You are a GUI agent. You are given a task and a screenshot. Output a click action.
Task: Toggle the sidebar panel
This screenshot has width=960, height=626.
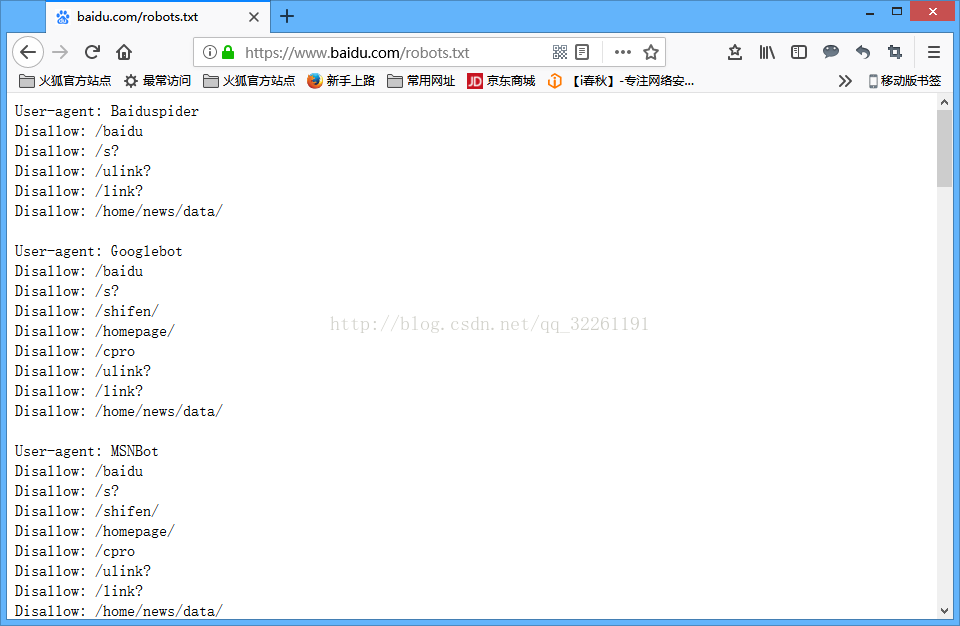pos(799,52)
